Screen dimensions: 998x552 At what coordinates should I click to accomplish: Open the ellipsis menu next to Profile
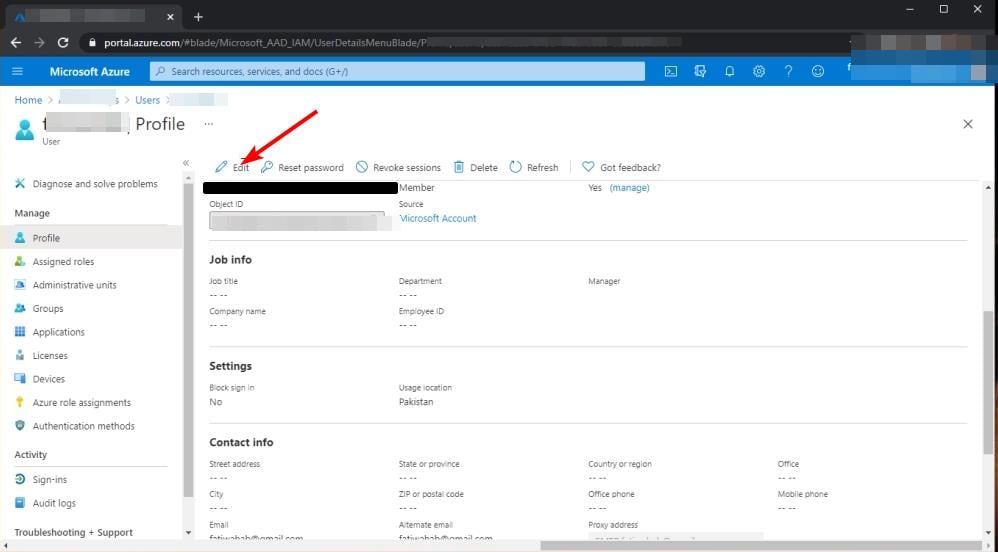209,124
